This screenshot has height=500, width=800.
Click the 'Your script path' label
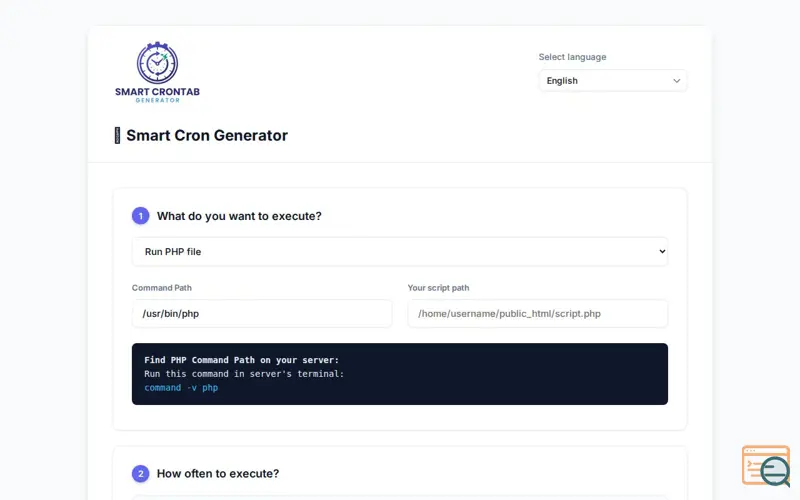438,288
